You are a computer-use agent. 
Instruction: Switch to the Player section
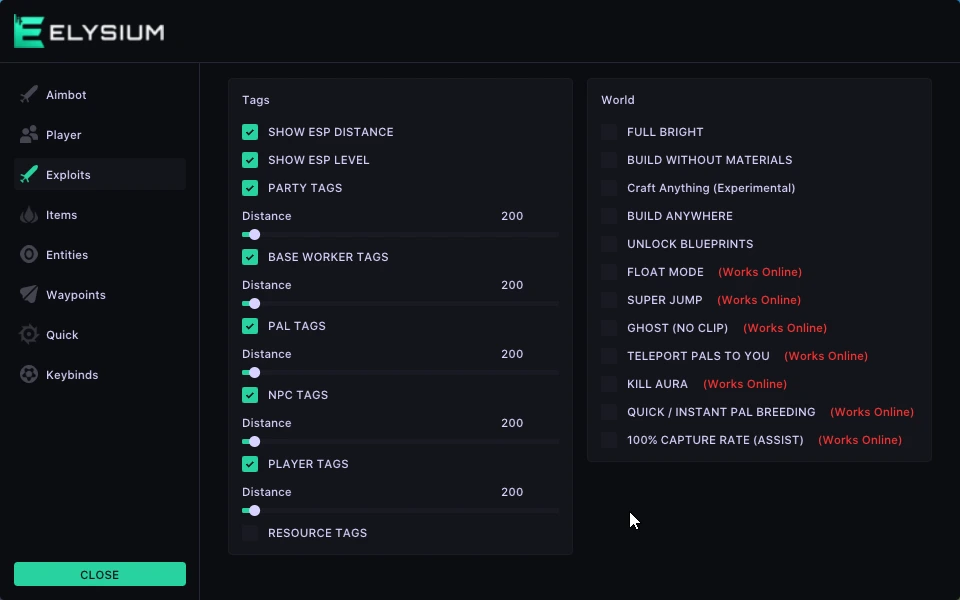click(64, 135)
